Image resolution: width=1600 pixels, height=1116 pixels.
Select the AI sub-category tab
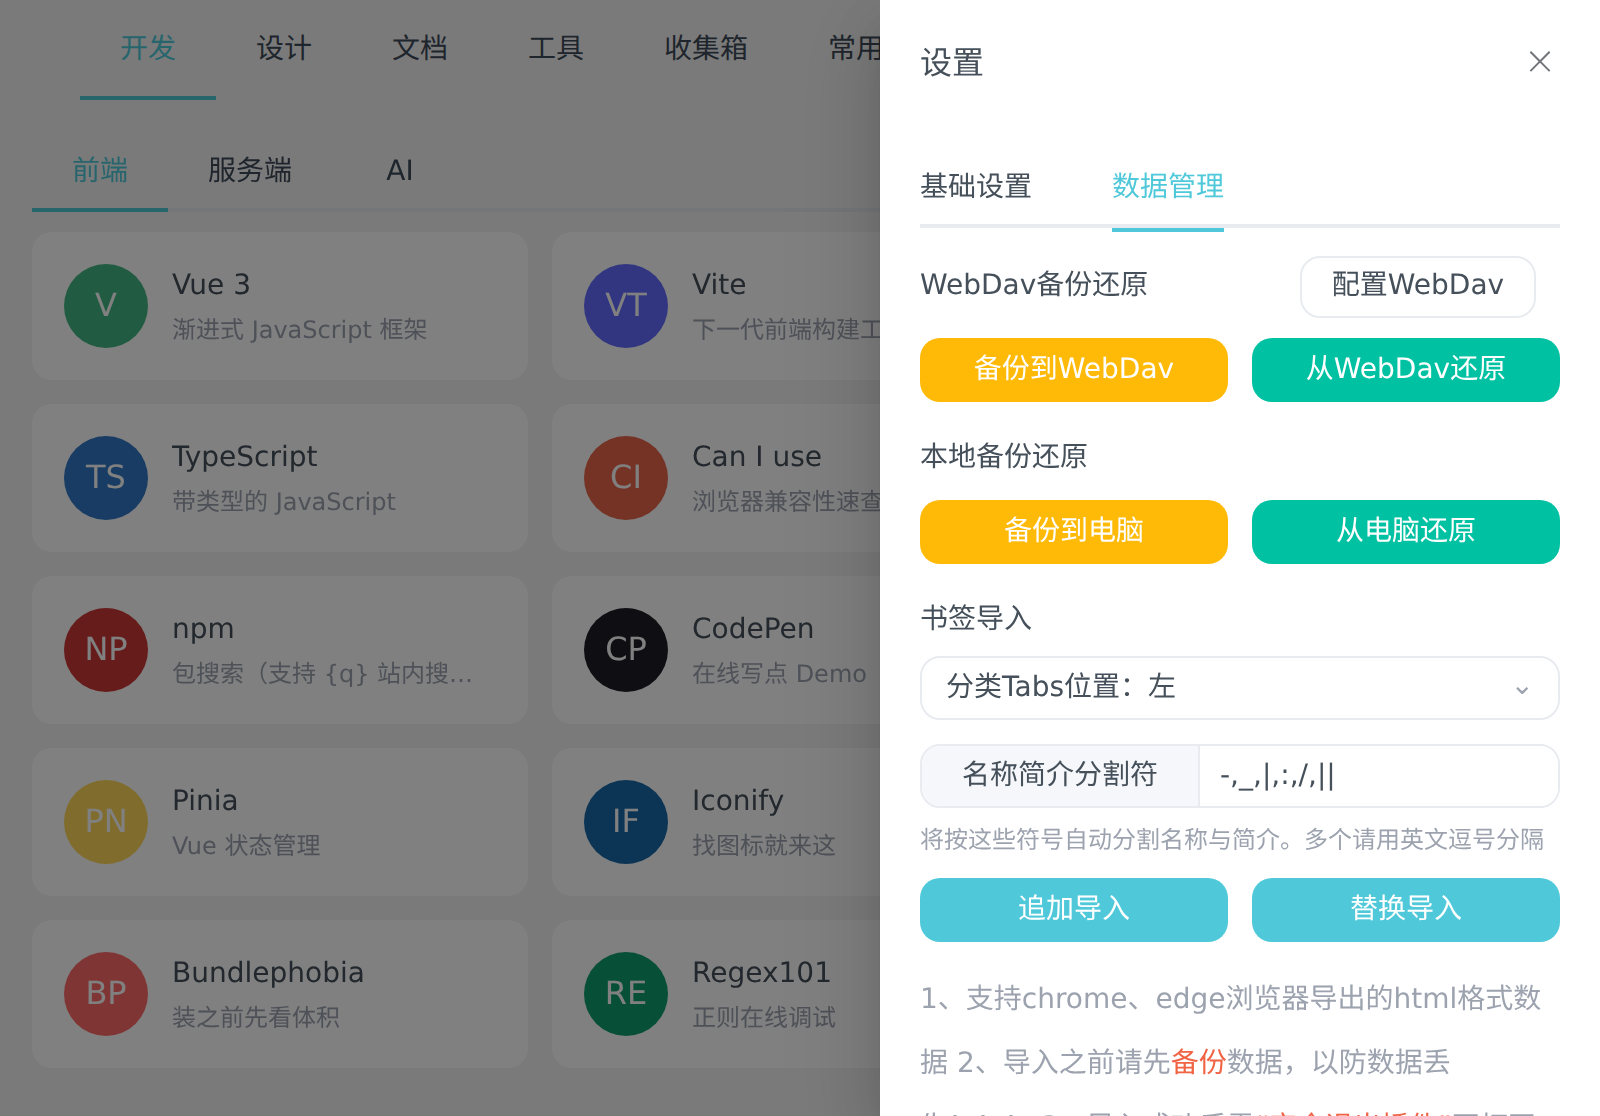pyautogui.click(x=400, y=170)
